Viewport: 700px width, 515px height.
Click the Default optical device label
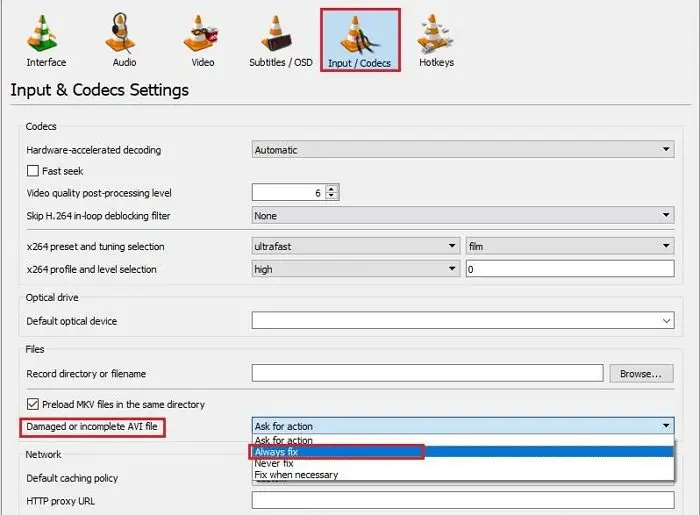tap(71, 321)
